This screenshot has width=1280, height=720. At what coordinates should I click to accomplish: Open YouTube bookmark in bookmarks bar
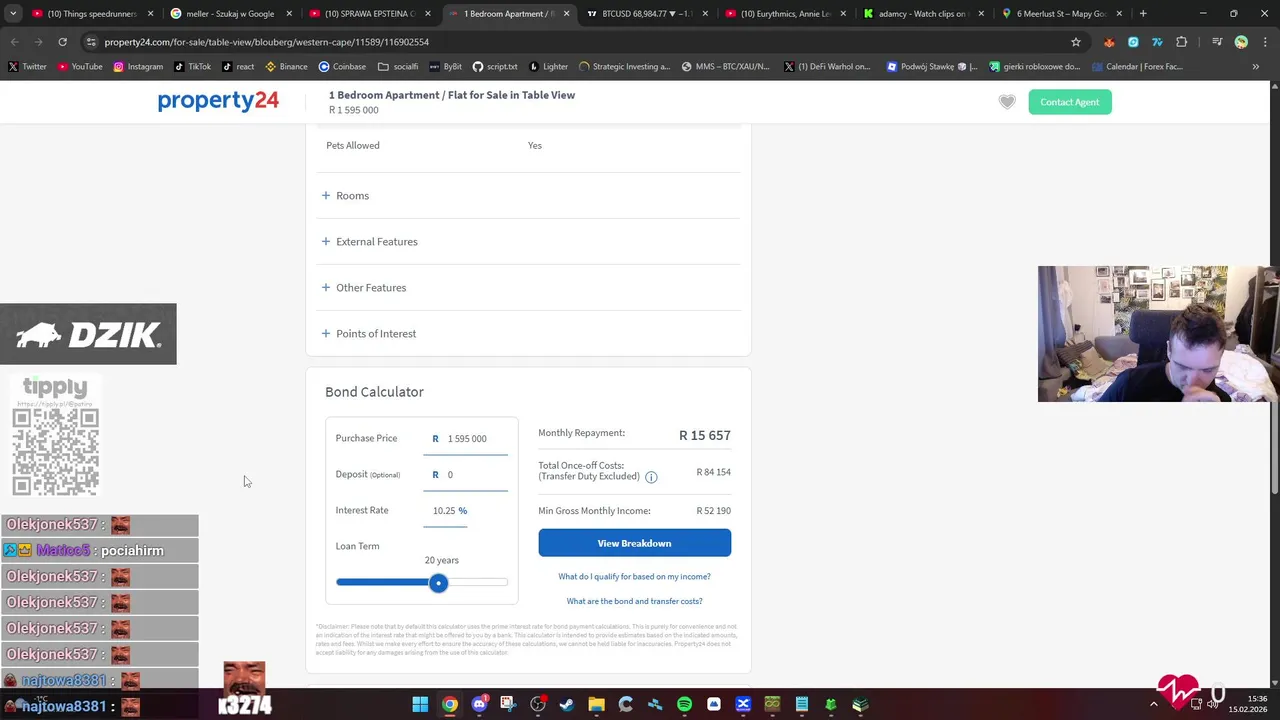click(80, 67)
